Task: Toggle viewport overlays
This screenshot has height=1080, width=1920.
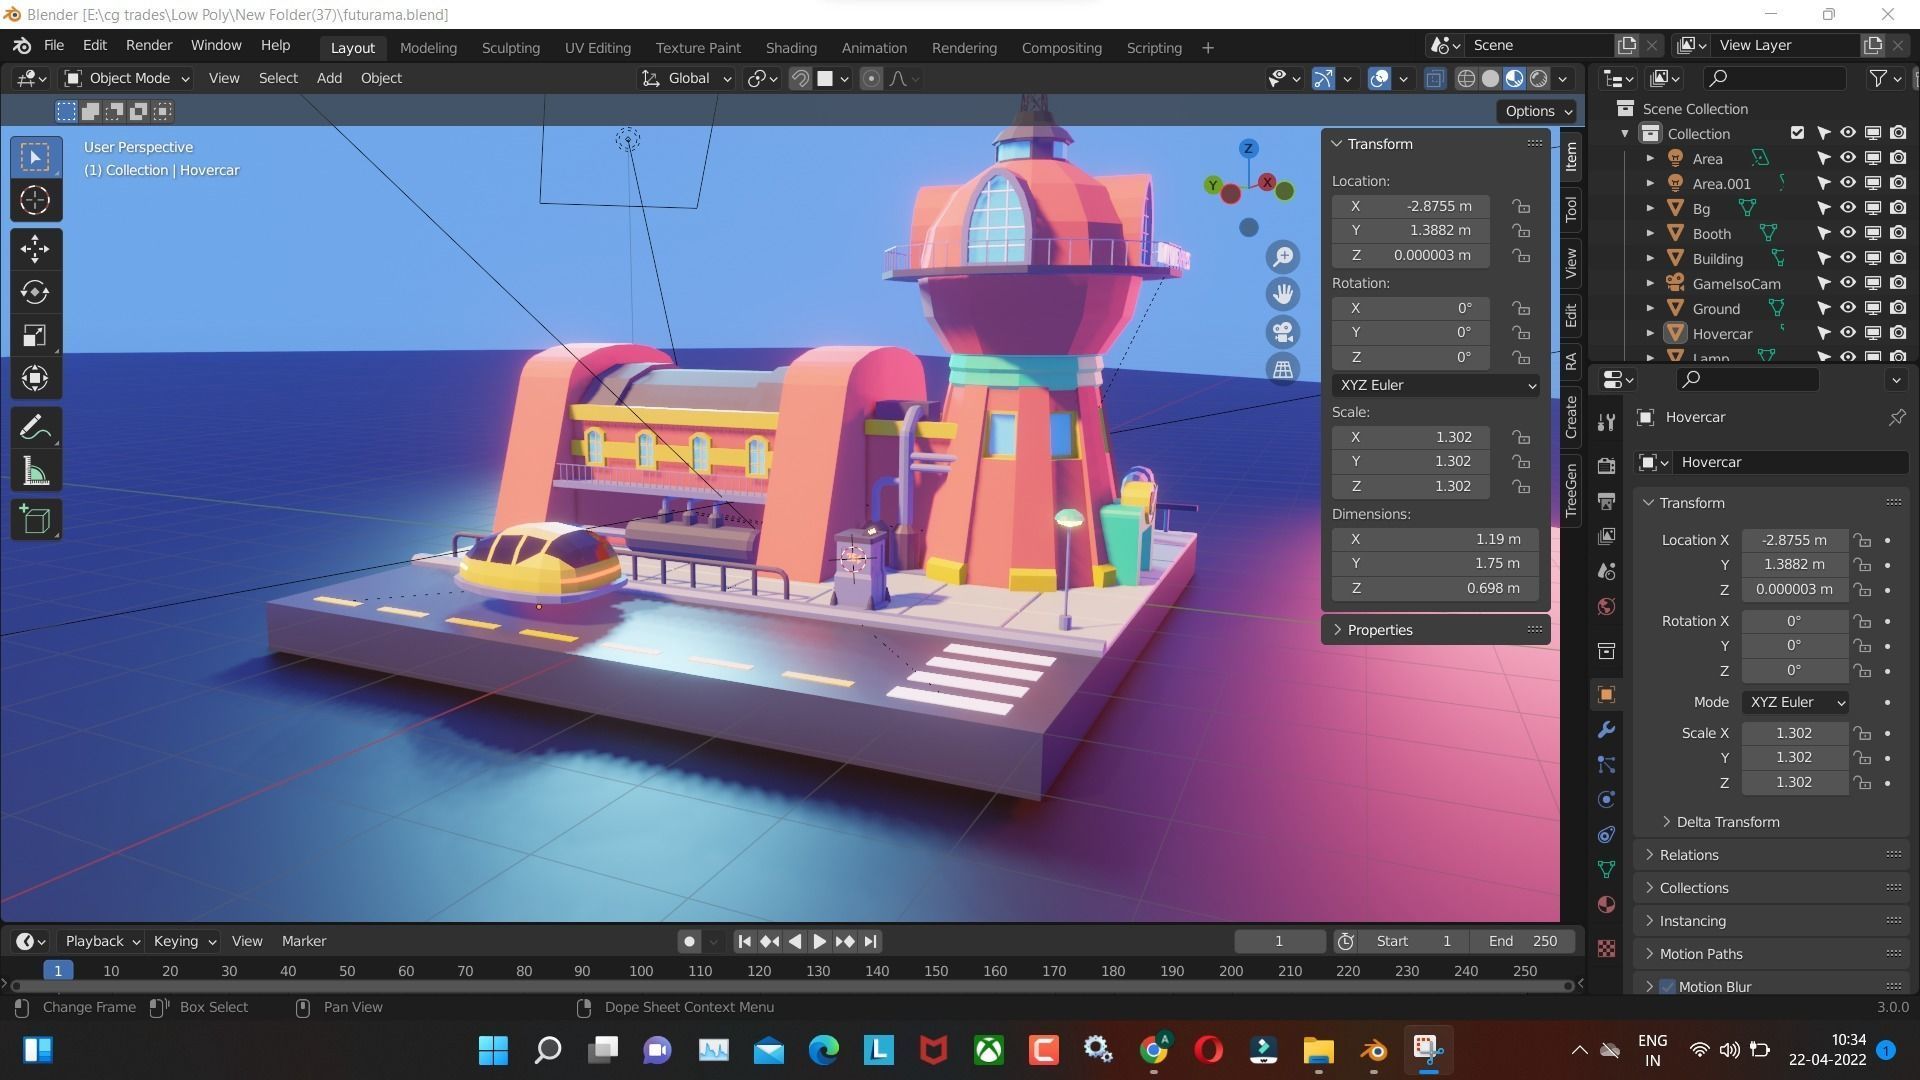Action: (x=1379, y=78)
